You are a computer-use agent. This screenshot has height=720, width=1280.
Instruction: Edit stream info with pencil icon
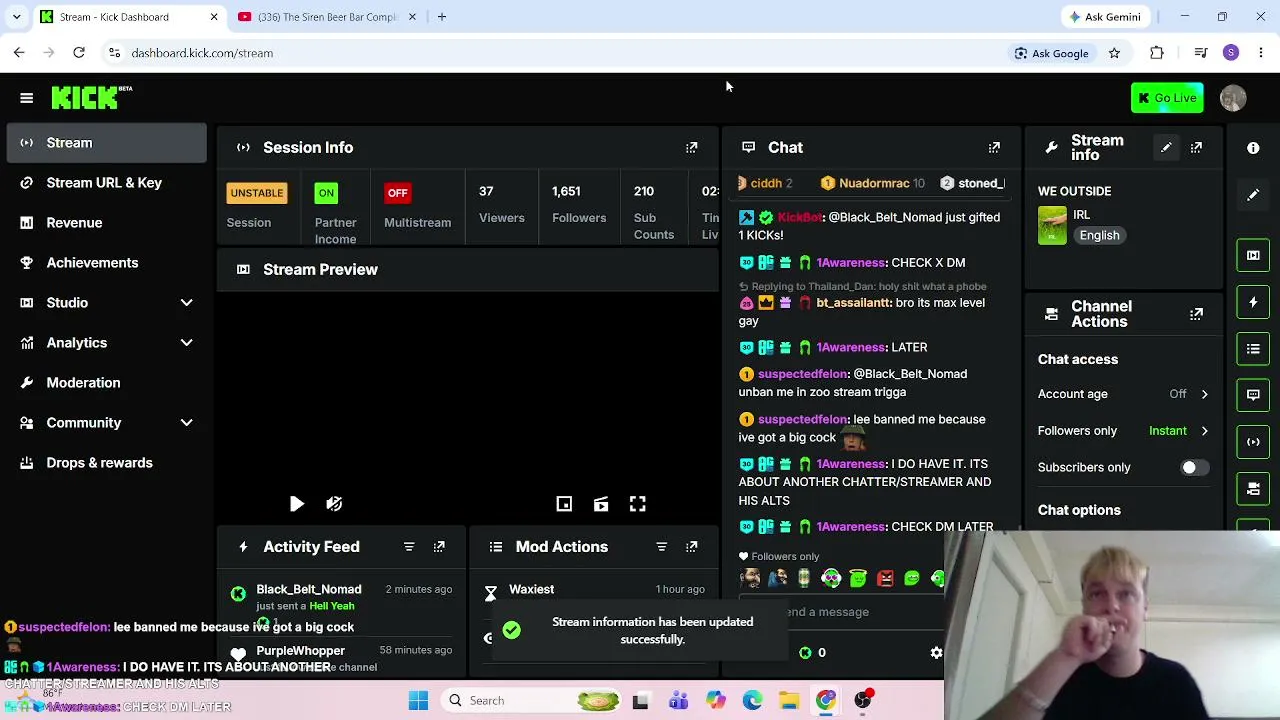(x=1166, y=148)
